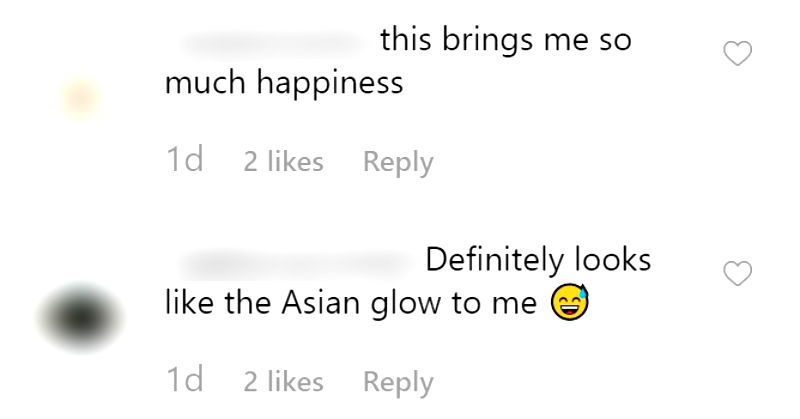Click the words "much happiness" in the first comment
This screenshot has height=419, width=800.
tap(283, 83)
